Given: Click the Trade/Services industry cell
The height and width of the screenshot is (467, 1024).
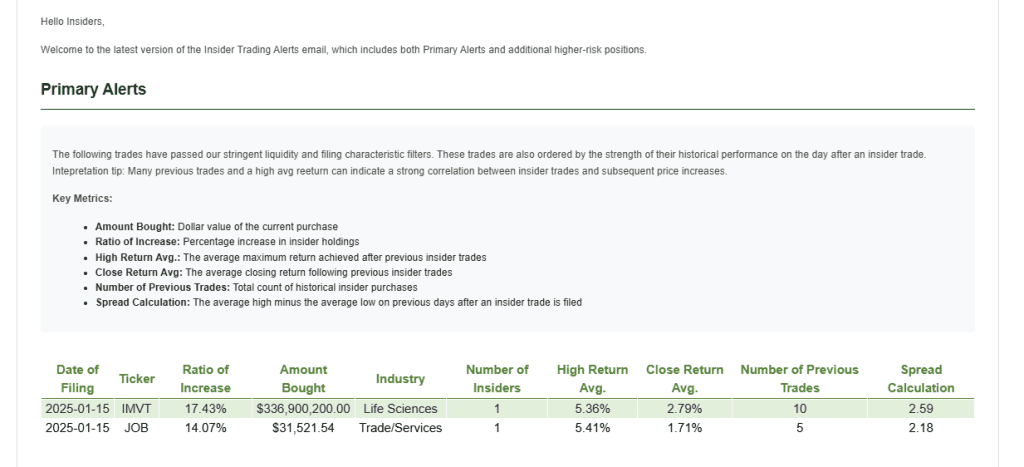Looking at the screenshot, I should point(400,428).
